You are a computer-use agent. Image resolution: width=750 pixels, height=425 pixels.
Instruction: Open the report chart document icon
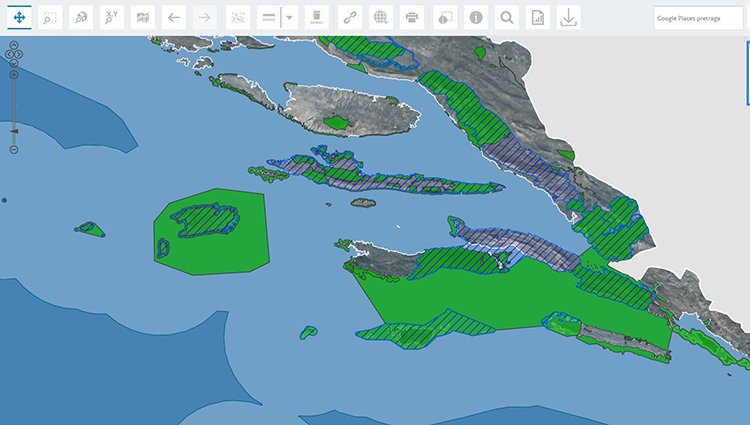[538, 18]
